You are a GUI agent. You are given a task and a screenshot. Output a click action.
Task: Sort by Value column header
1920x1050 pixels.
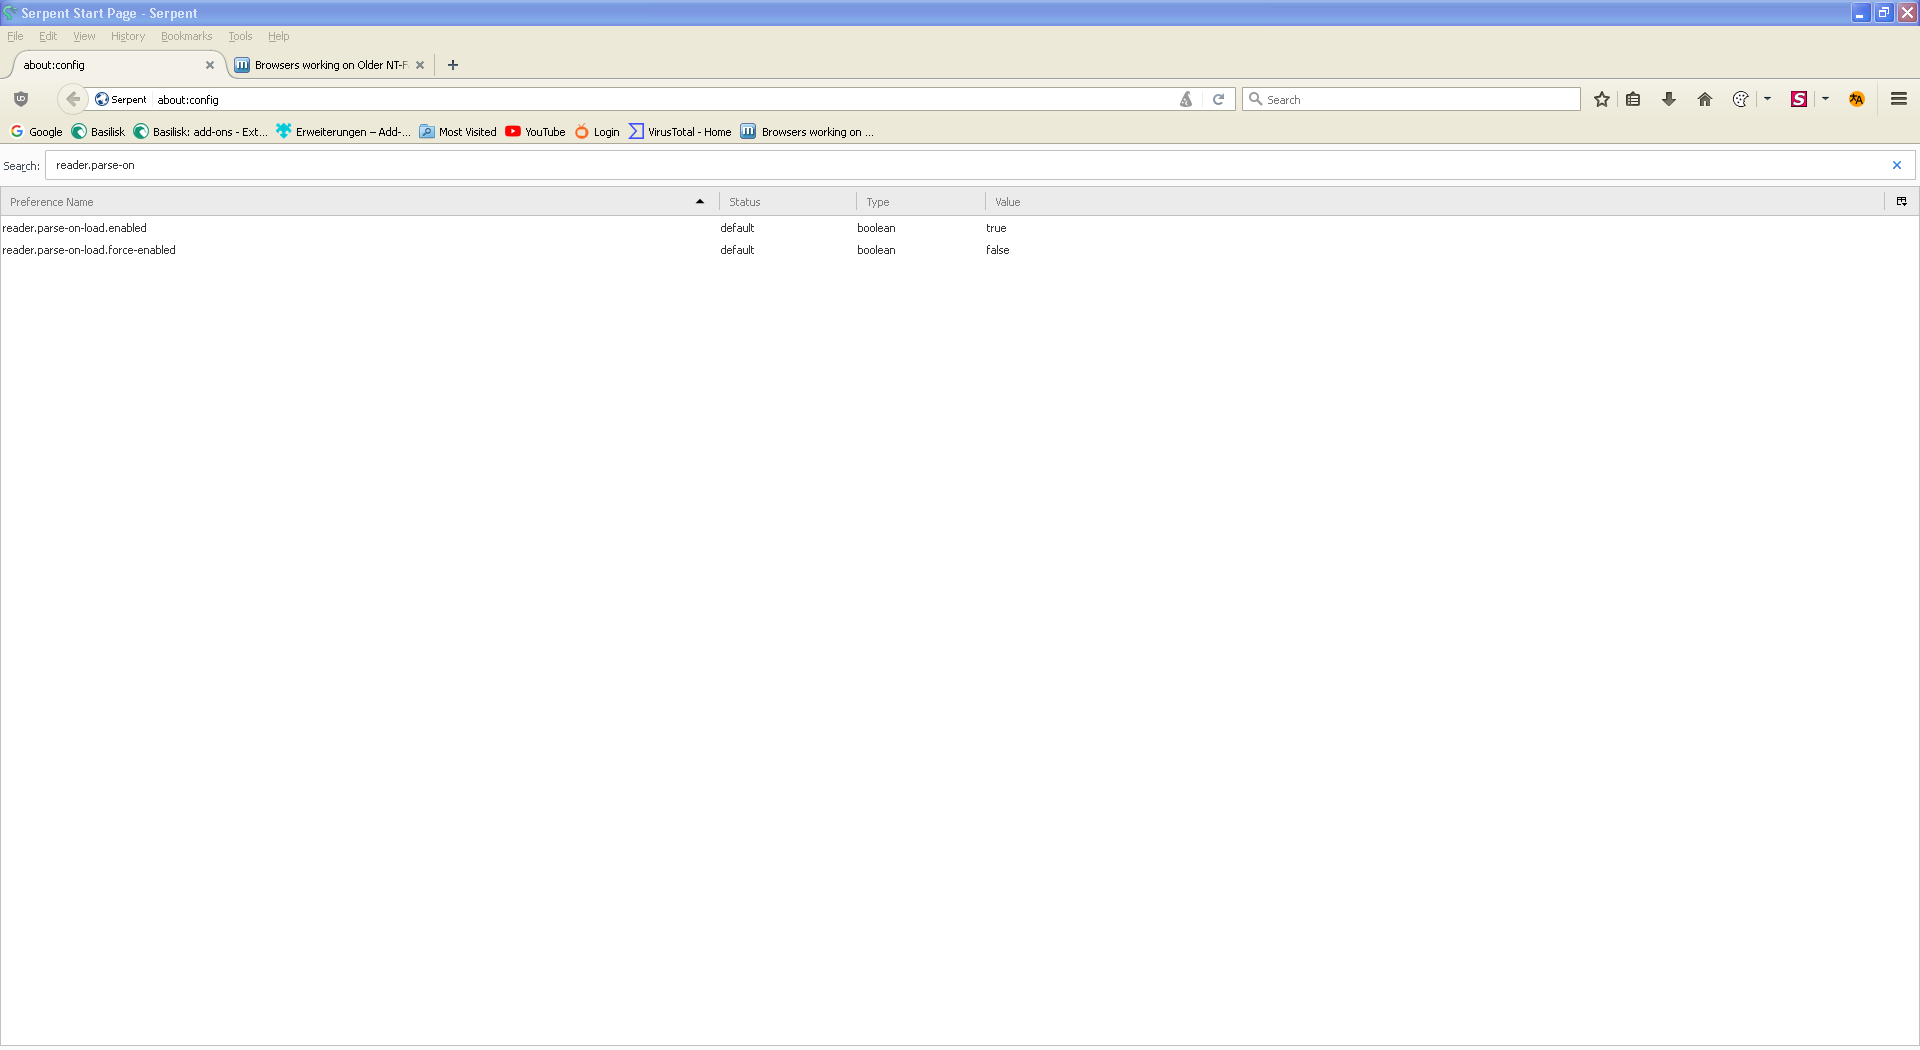click(x=1434, y=202)
